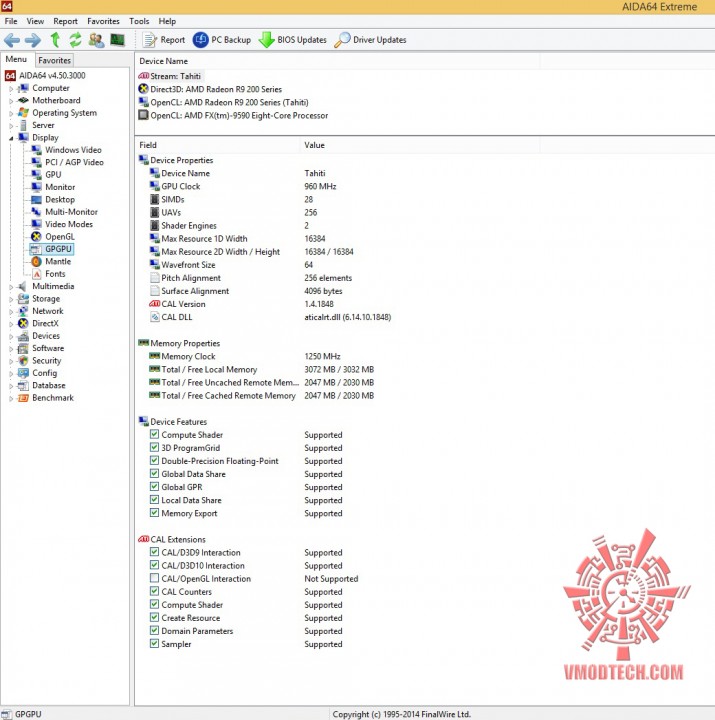Click the GPU Clock row icon
Viewport: 715px width, 720px height.
[155, 186]
